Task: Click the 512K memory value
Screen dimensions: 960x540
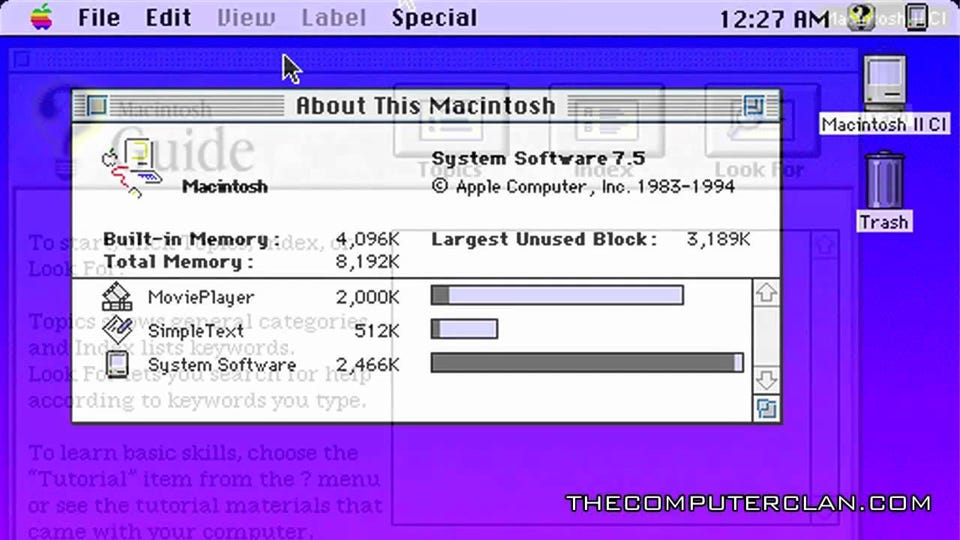Action: 377,331
